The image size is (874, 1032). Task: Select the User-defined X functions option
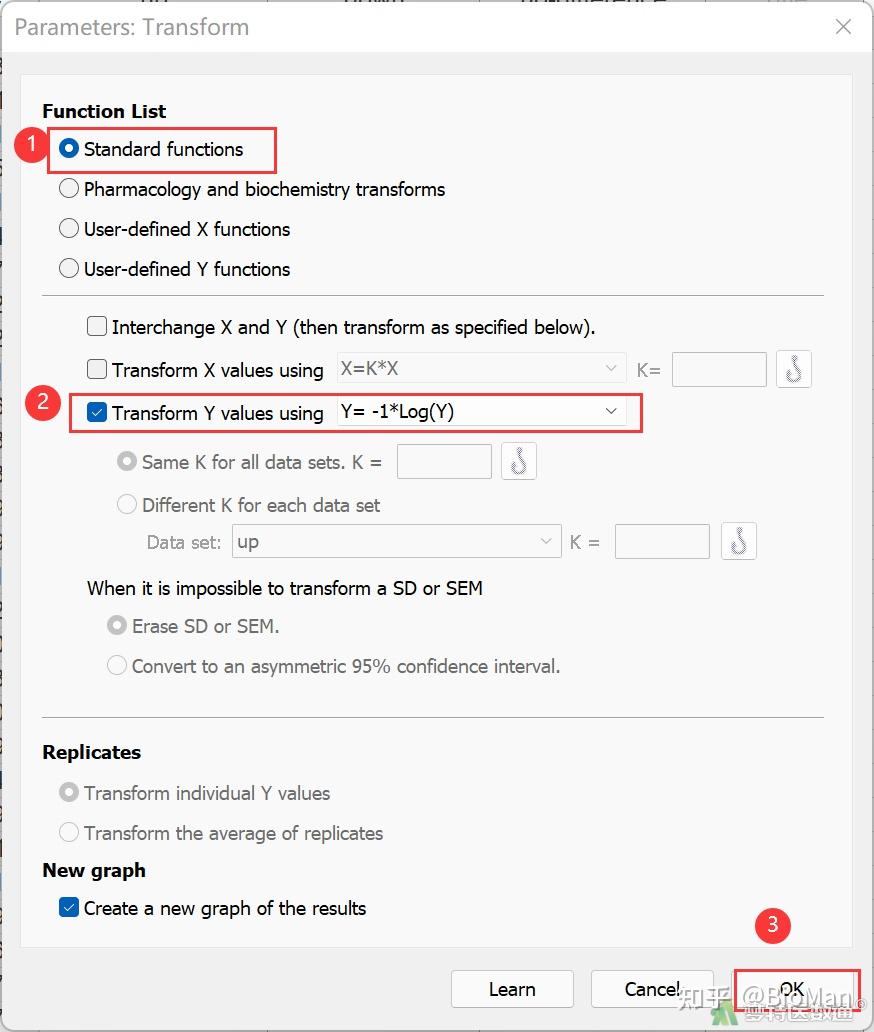[69, 229]
